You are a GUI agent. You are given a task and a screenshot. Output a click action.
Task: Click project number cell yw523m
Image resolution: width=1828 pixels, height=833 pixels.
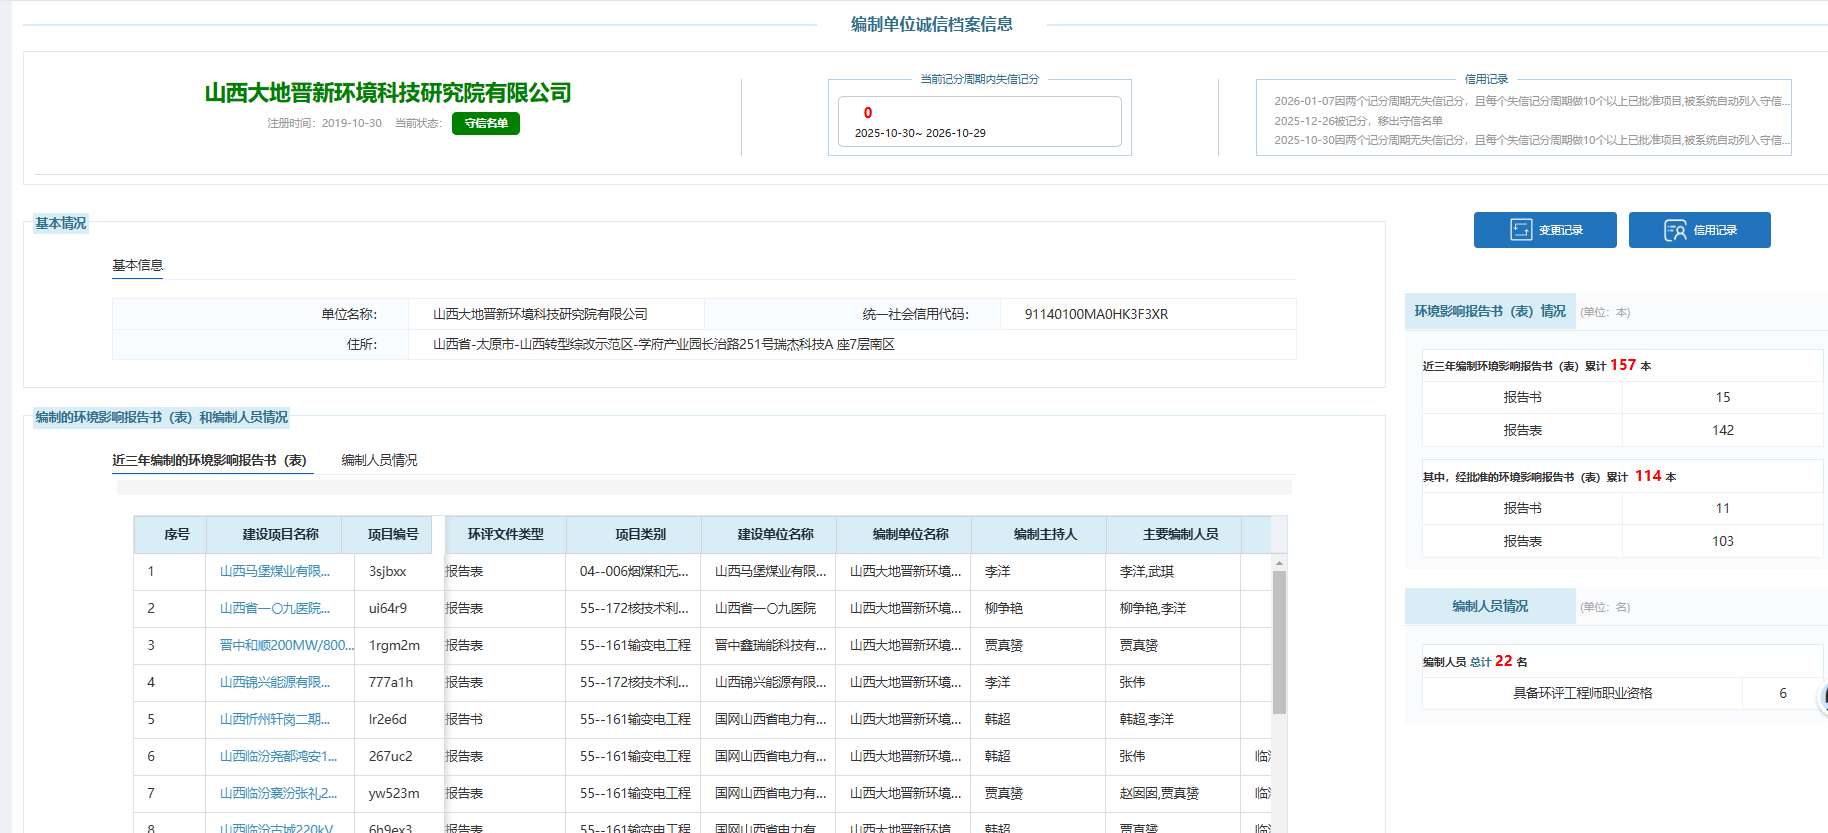(394, 793)
